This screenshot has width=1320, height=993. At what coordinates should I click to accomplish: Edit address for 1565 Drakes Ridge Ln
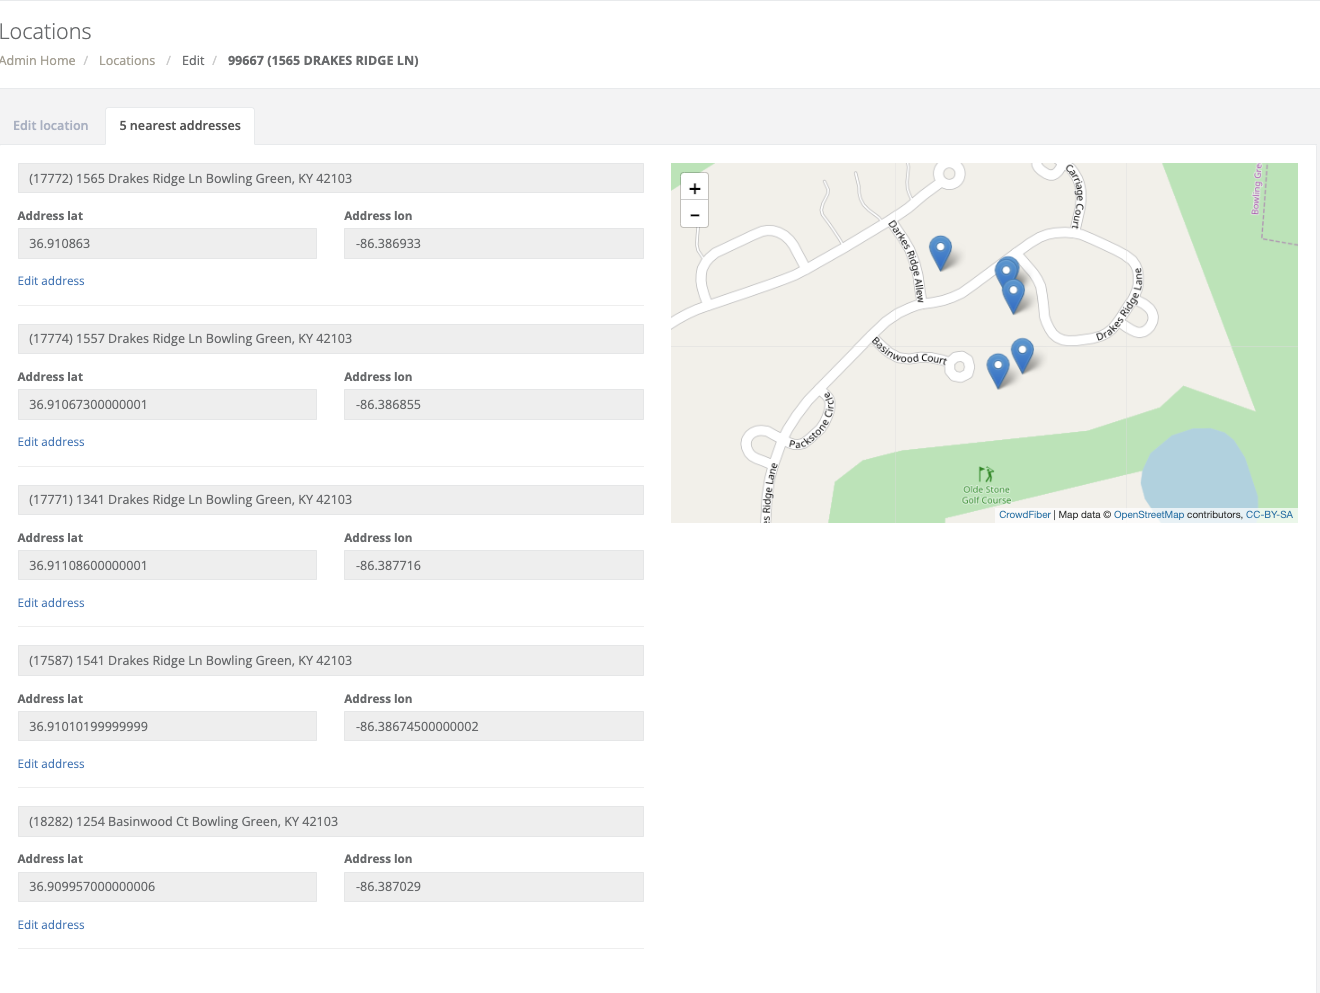(50, 280)
